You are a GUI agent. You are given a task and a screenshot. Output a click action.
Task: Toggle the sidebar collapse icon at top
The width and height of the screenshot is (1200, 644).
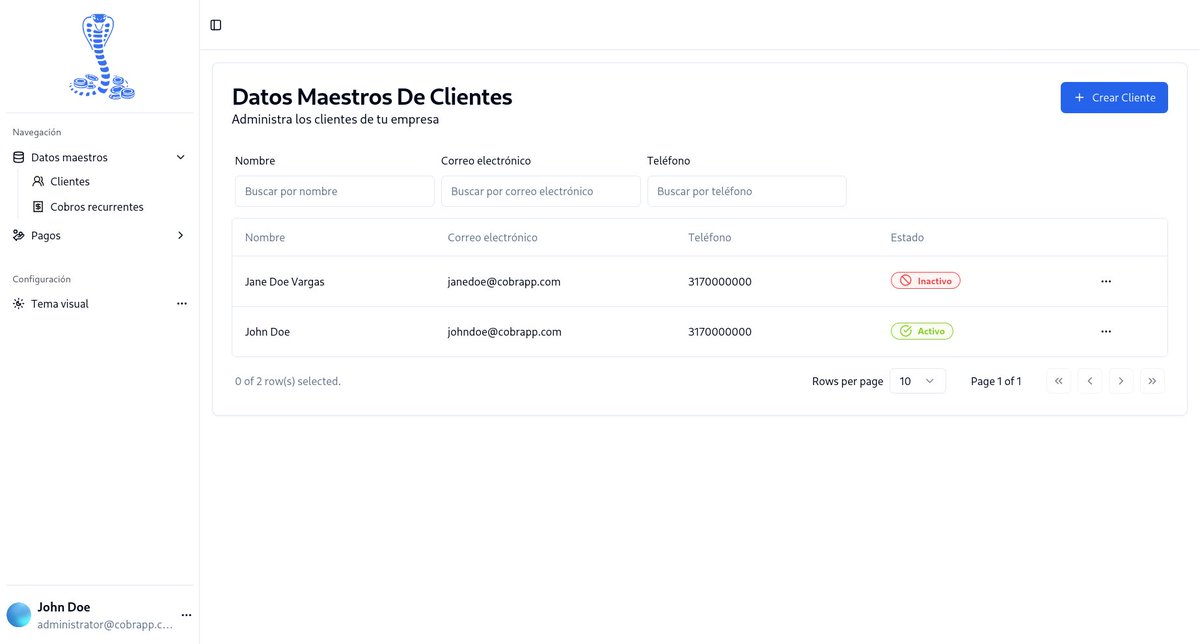(216, 24)
